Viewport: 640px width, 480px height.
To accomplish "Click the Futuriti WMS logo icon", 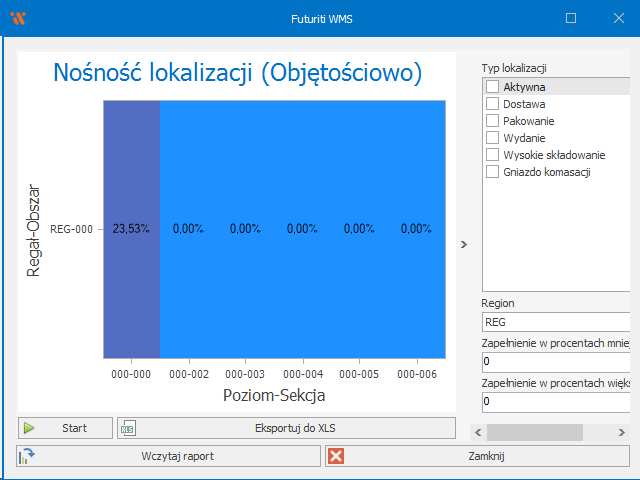I will pyautogui.click(x=18, y=18).
